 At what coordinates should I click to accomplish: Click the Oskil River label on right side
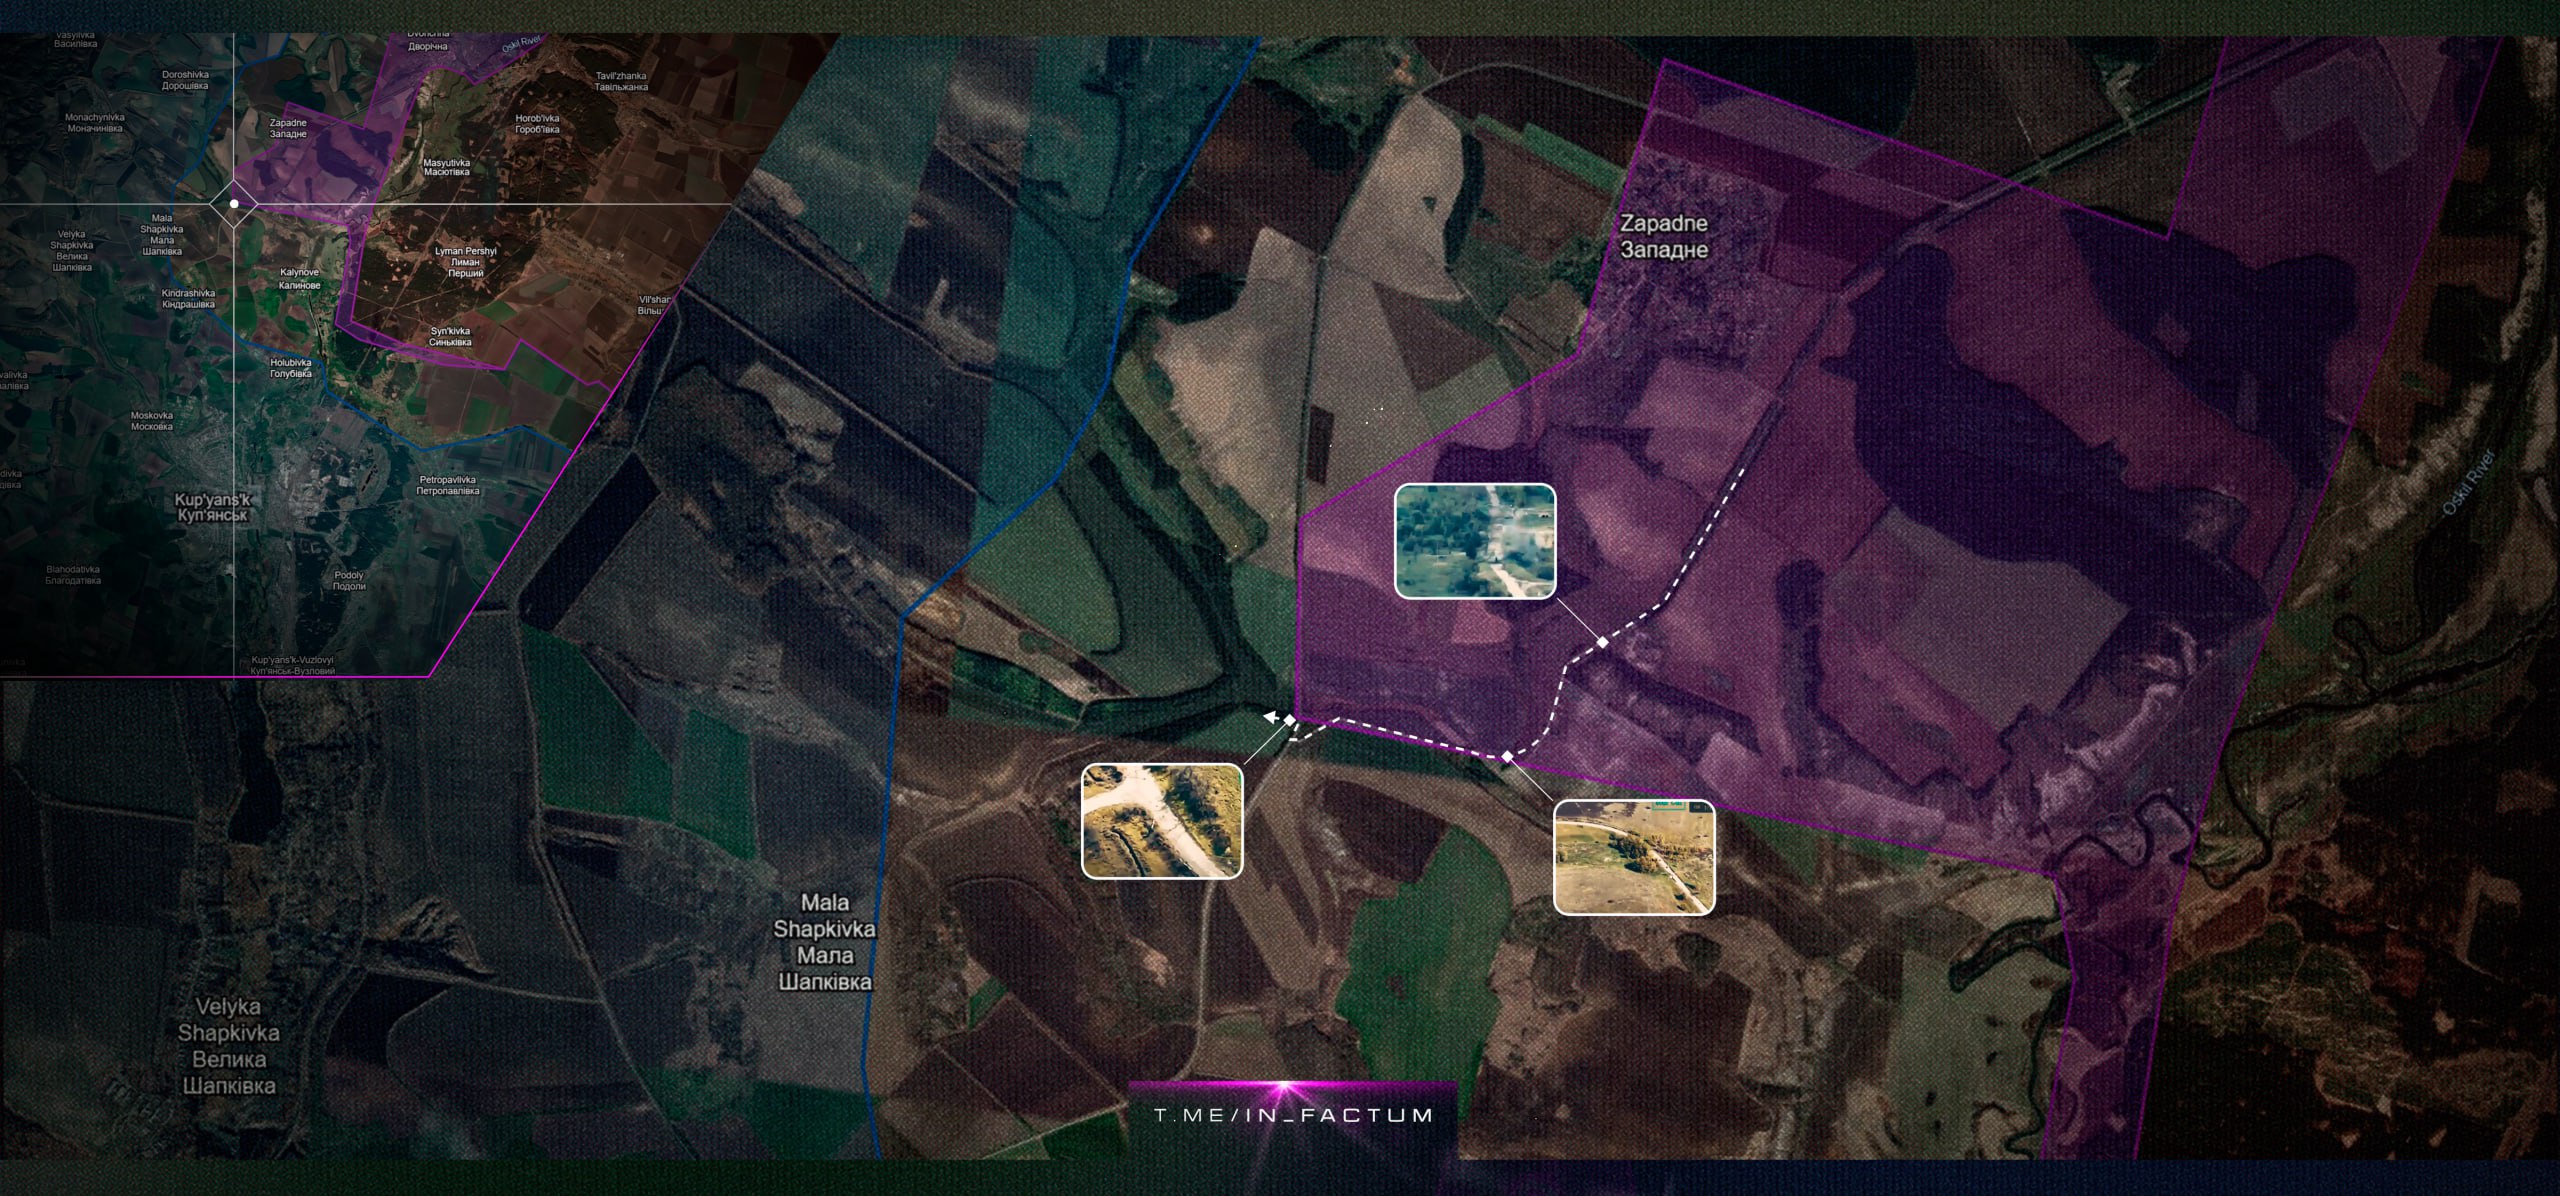pos(2470,483)
